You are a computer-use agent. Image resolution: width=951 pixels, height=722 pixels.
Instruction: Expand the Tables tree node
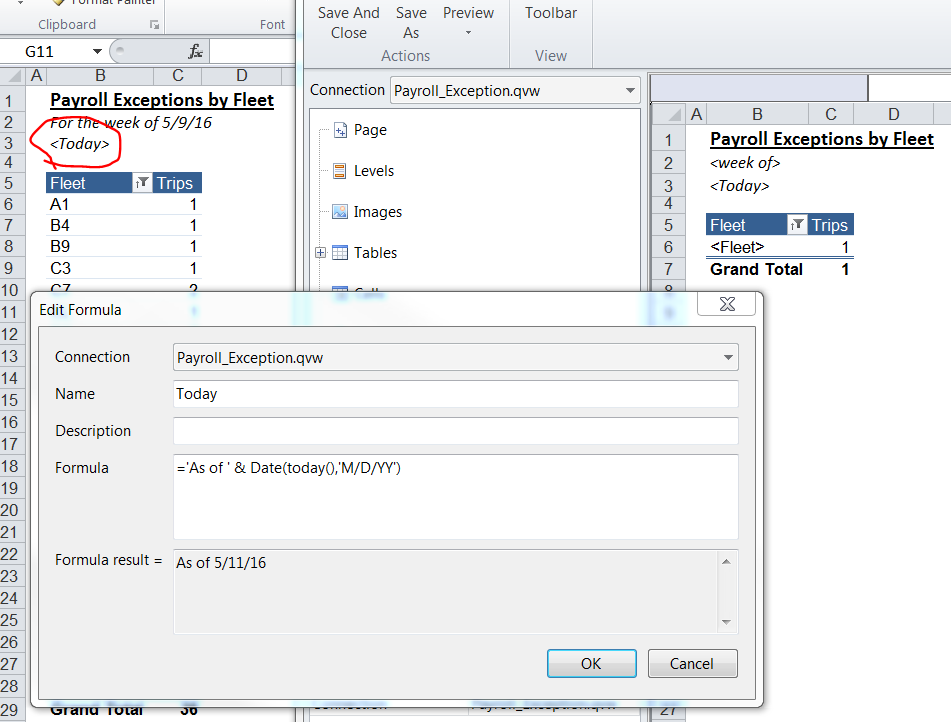[320, 252]
